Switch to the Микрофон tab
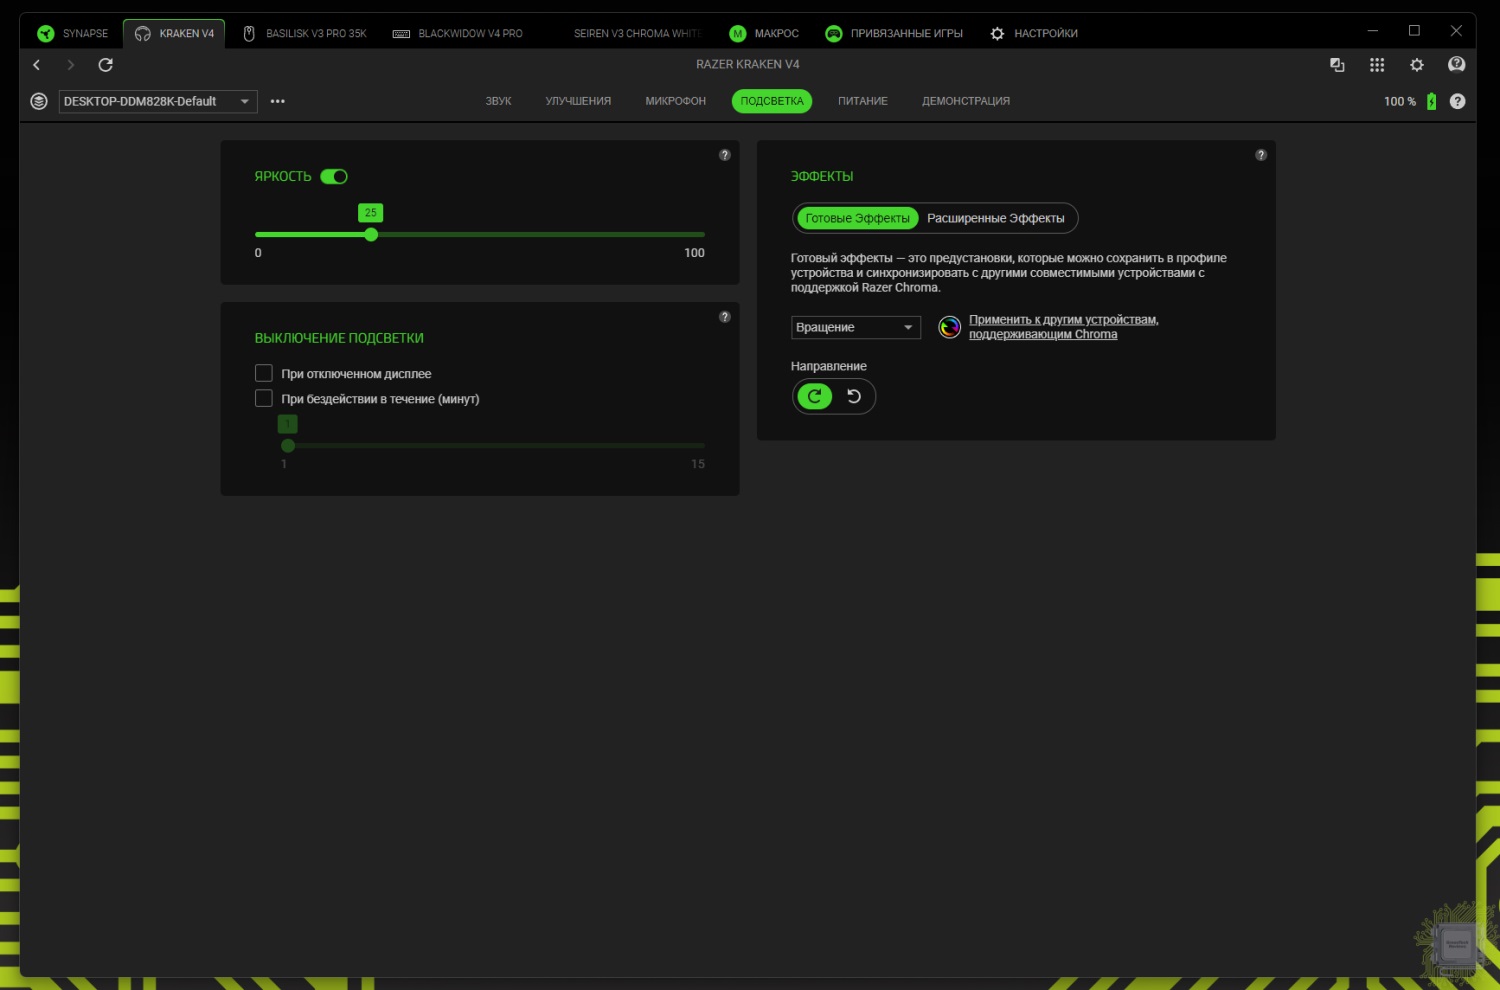Viewport: 1500px width, 990px height. click(x=675, y=101)
